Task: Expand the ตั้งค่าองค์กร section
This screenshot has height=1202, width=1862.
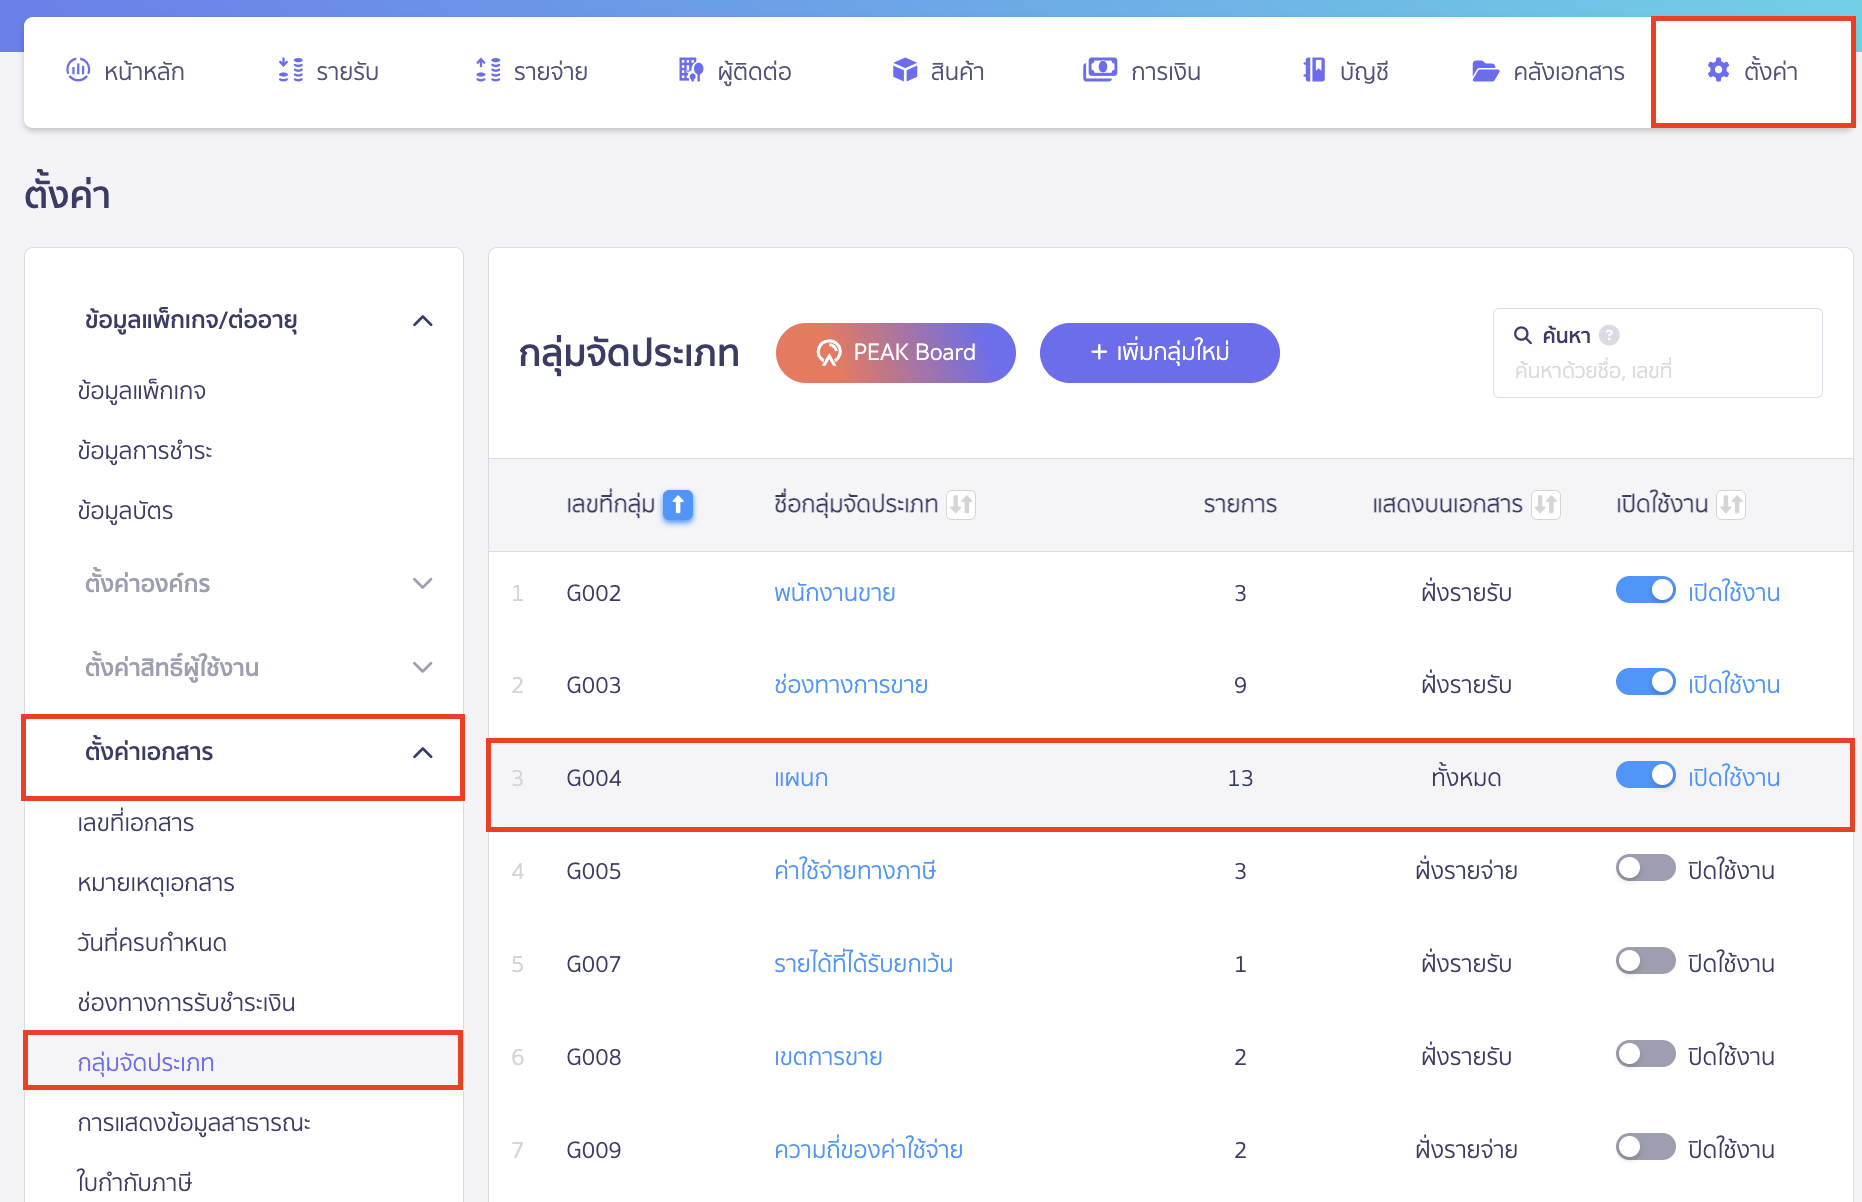Action: click(423, 583)
